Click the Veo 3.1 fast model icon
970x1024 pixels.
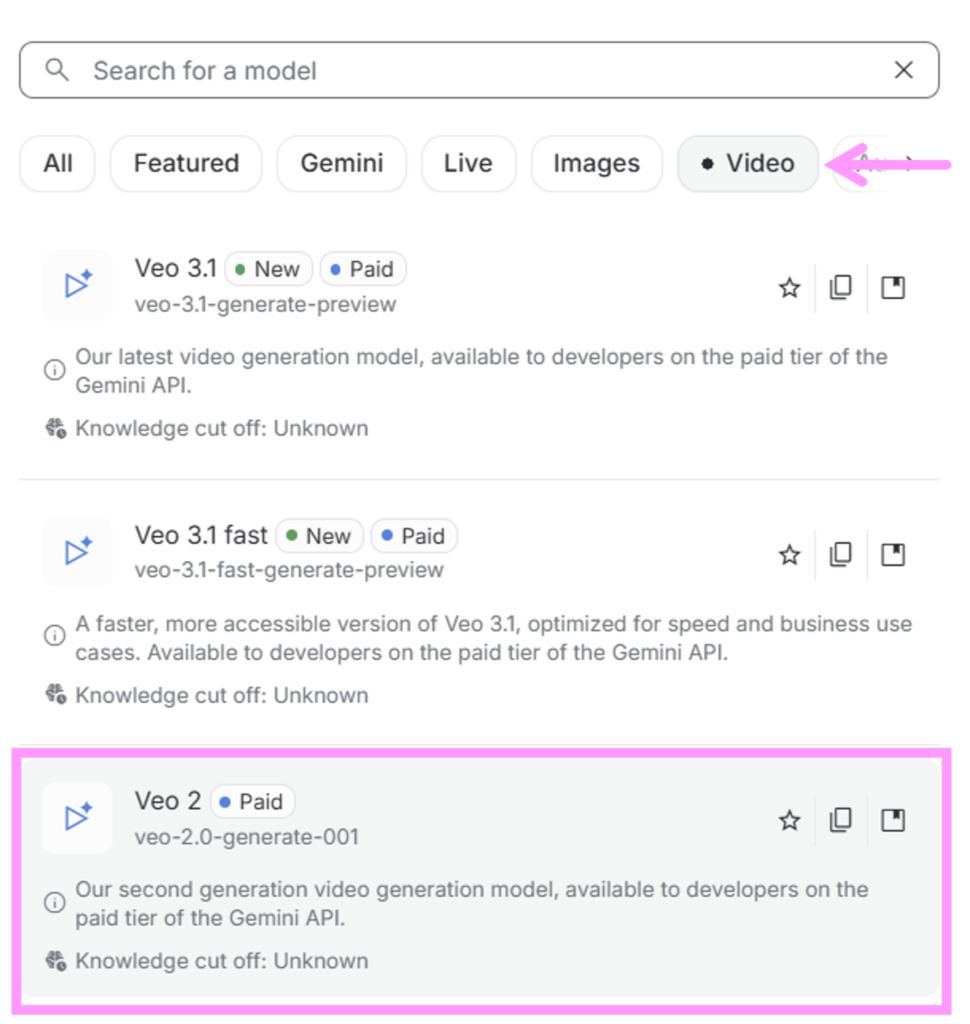[78, 552]
